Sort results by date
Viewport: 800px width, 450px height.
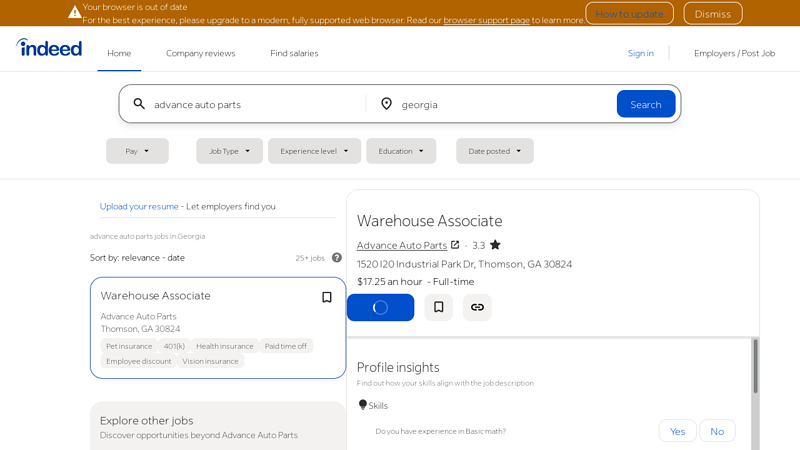click(x=176, y=258)
